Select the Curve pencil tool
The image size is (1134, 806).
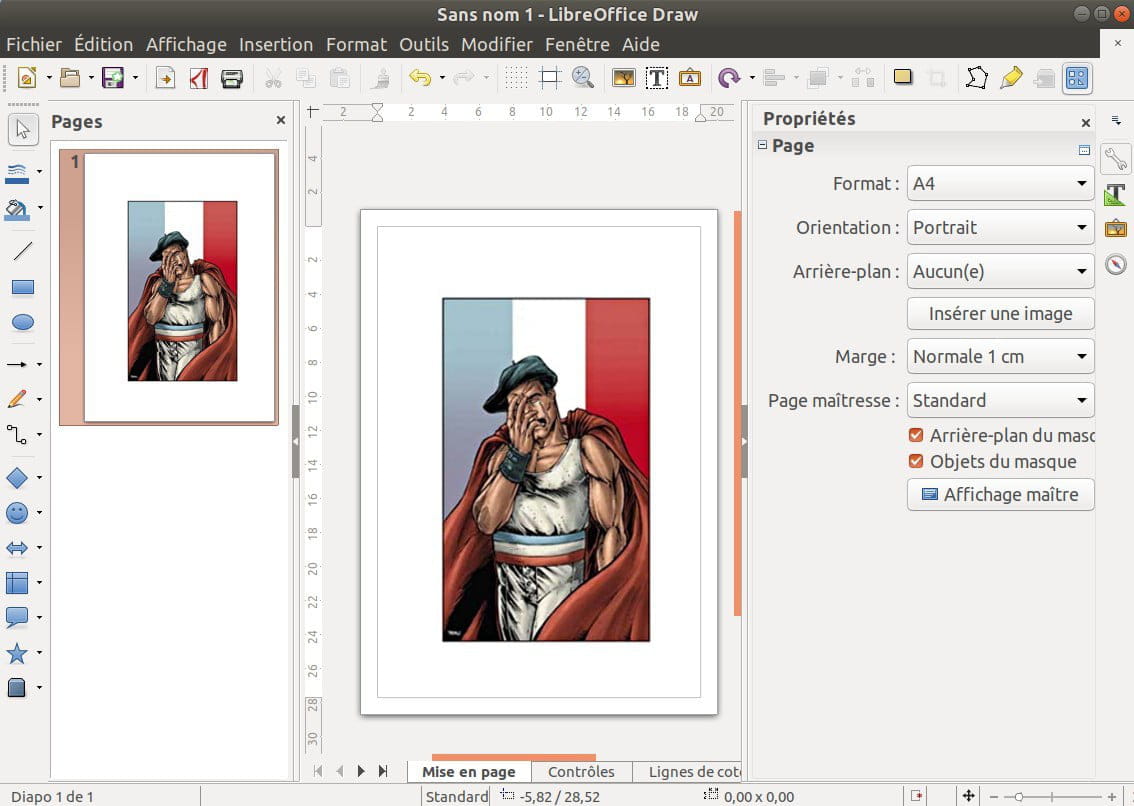17,399
